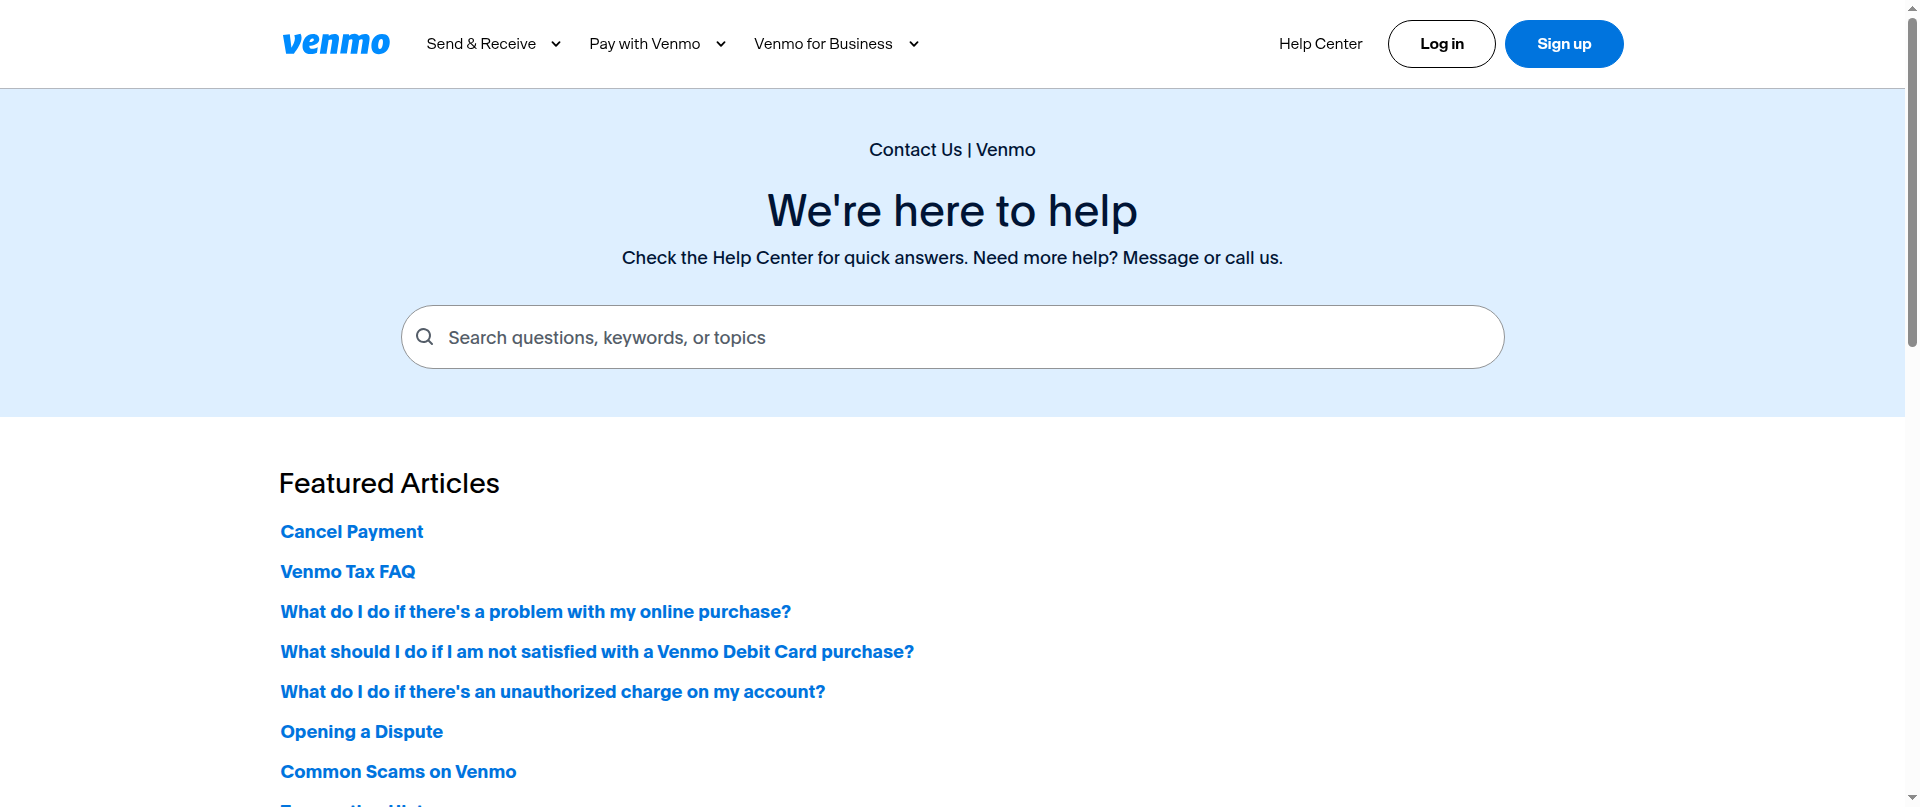Open the Cancel Payment article

click(x=352, y=532)
